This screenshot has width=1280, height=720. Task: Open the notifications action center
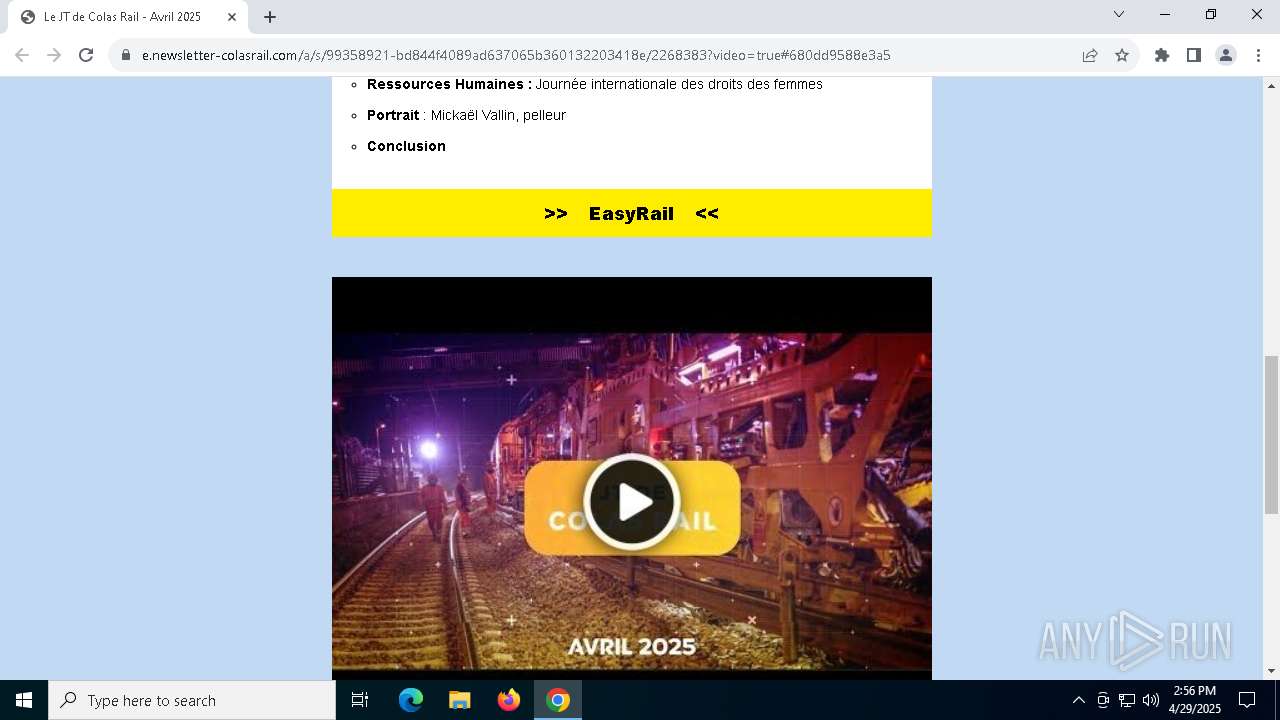click(1247, 700)
